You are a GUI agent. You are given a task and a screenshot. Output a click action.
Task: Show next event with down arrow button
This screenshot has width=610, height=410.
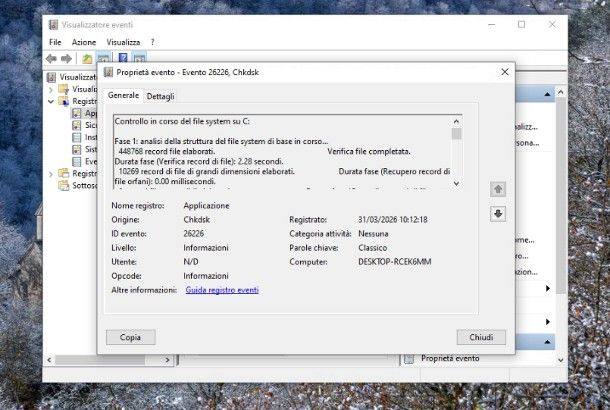[498, 214]
